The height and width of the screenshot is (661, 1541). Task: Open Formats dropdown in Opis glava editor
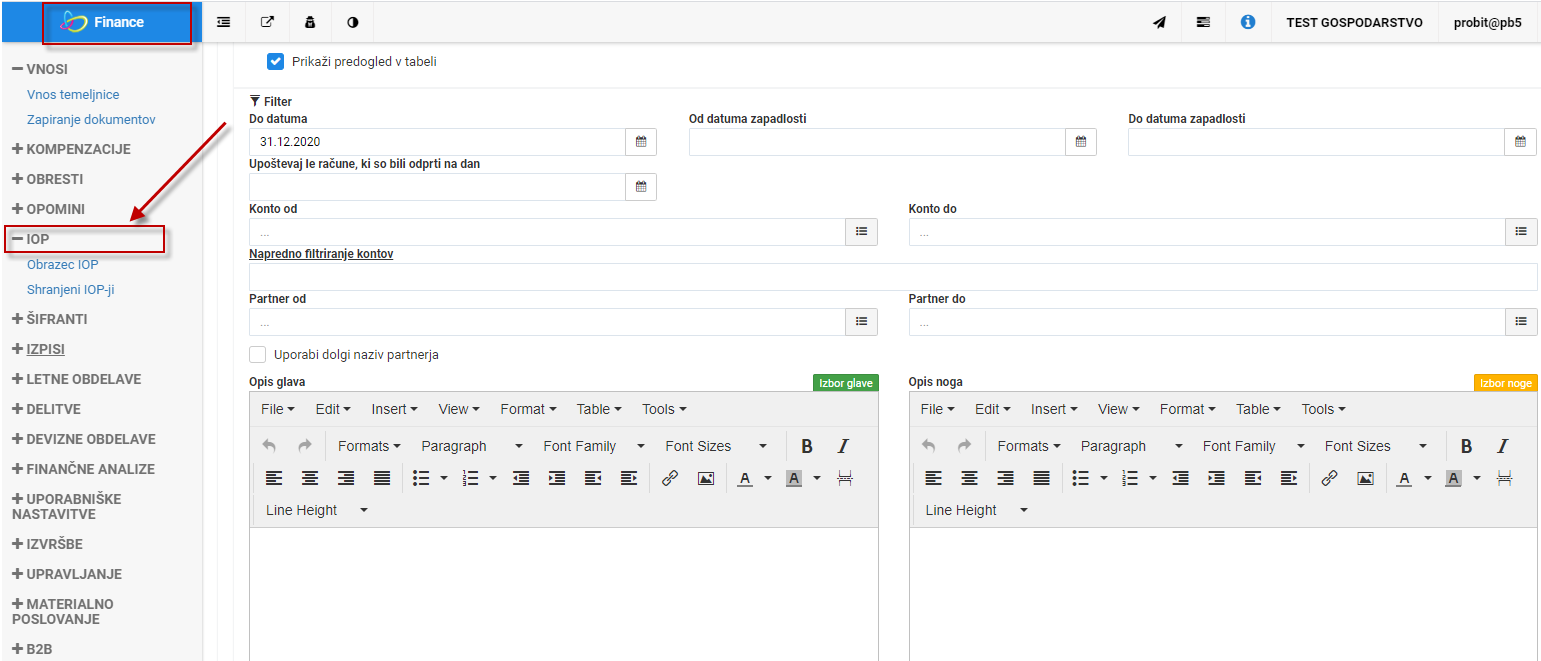click(x=369, y=446)
